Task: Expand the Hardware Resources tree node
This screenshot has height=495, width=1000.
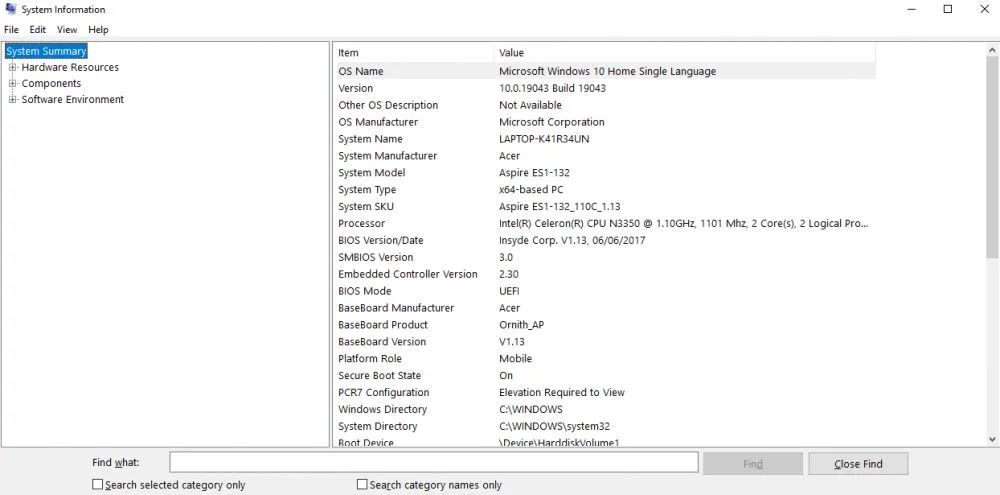Action: [x=13, y=68]
